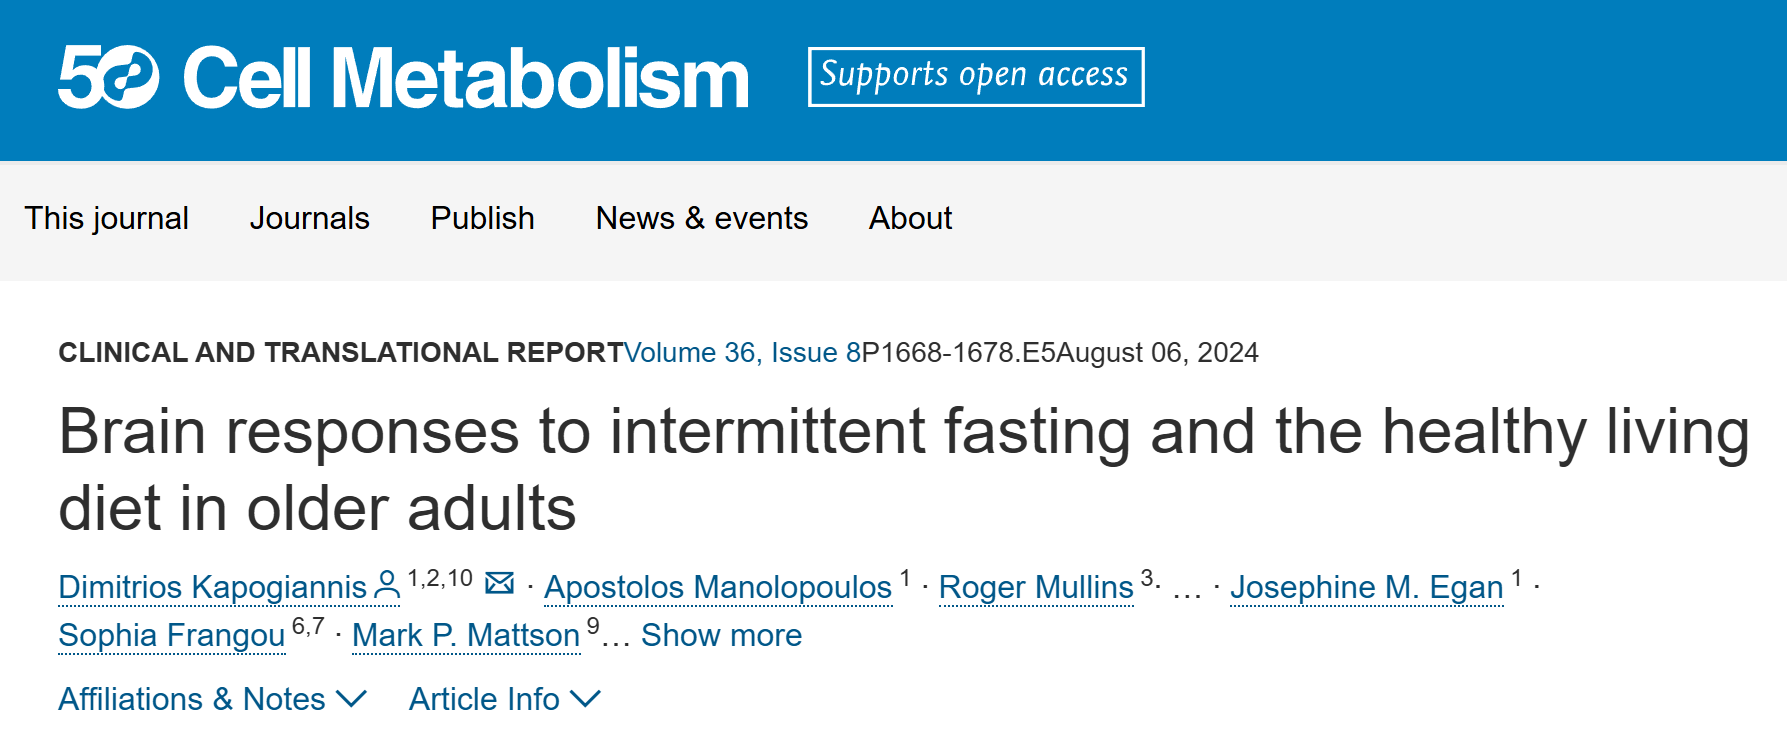Open the This journal menu
Viewport: 1787px width, 747px height.
(107, 218)
